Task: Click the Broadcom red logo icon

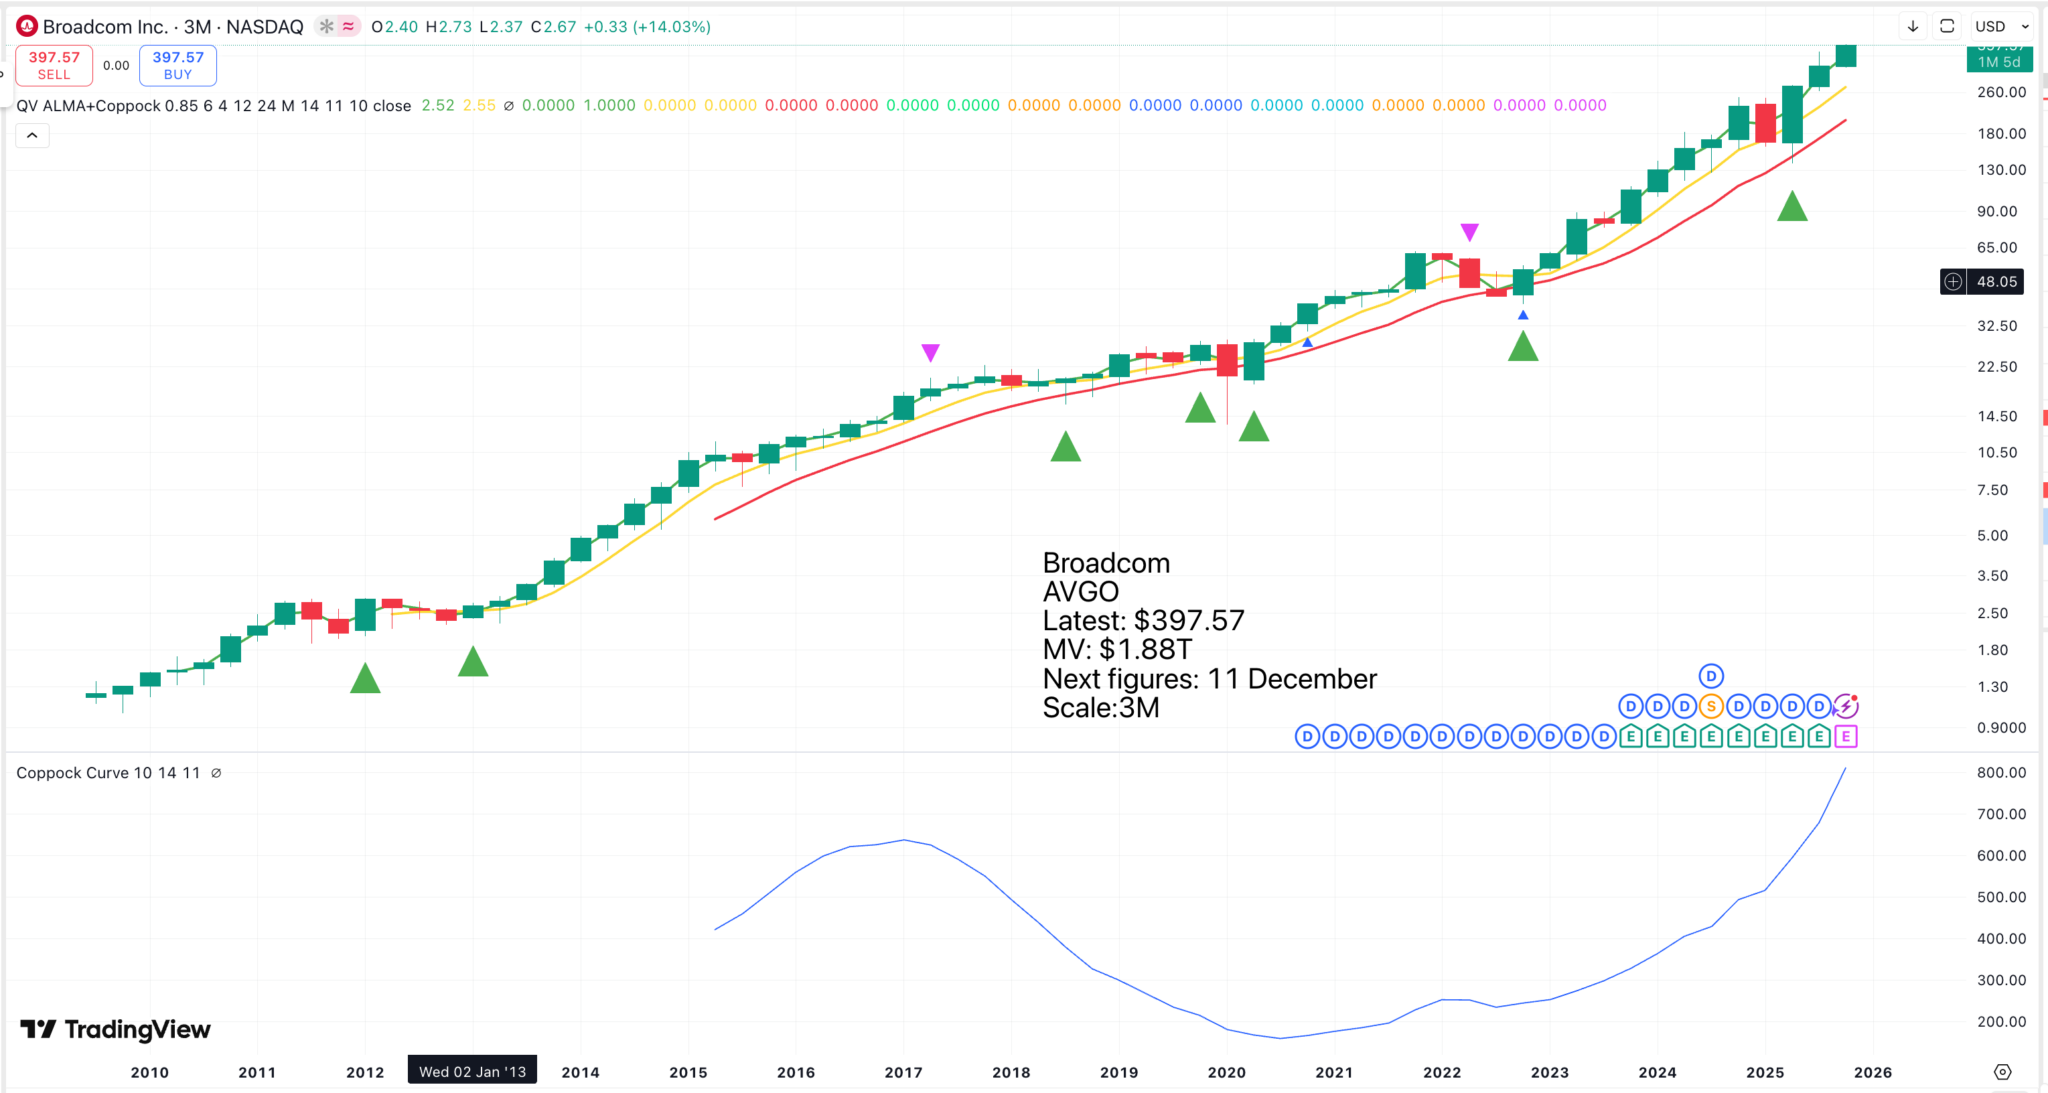Action: click(27, 27)
